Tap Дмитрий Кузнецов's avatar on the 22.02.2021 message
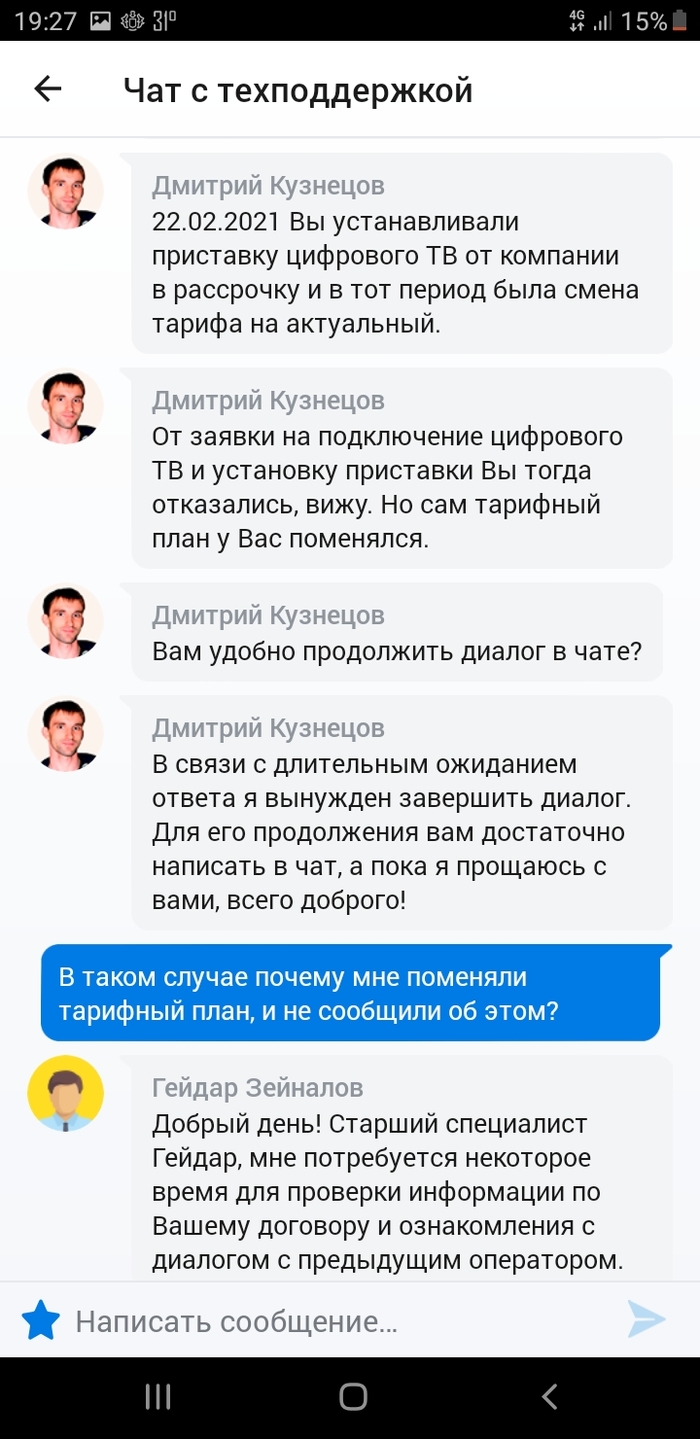The height and width of the screenshot is (1439, 700). pos(65,192)
